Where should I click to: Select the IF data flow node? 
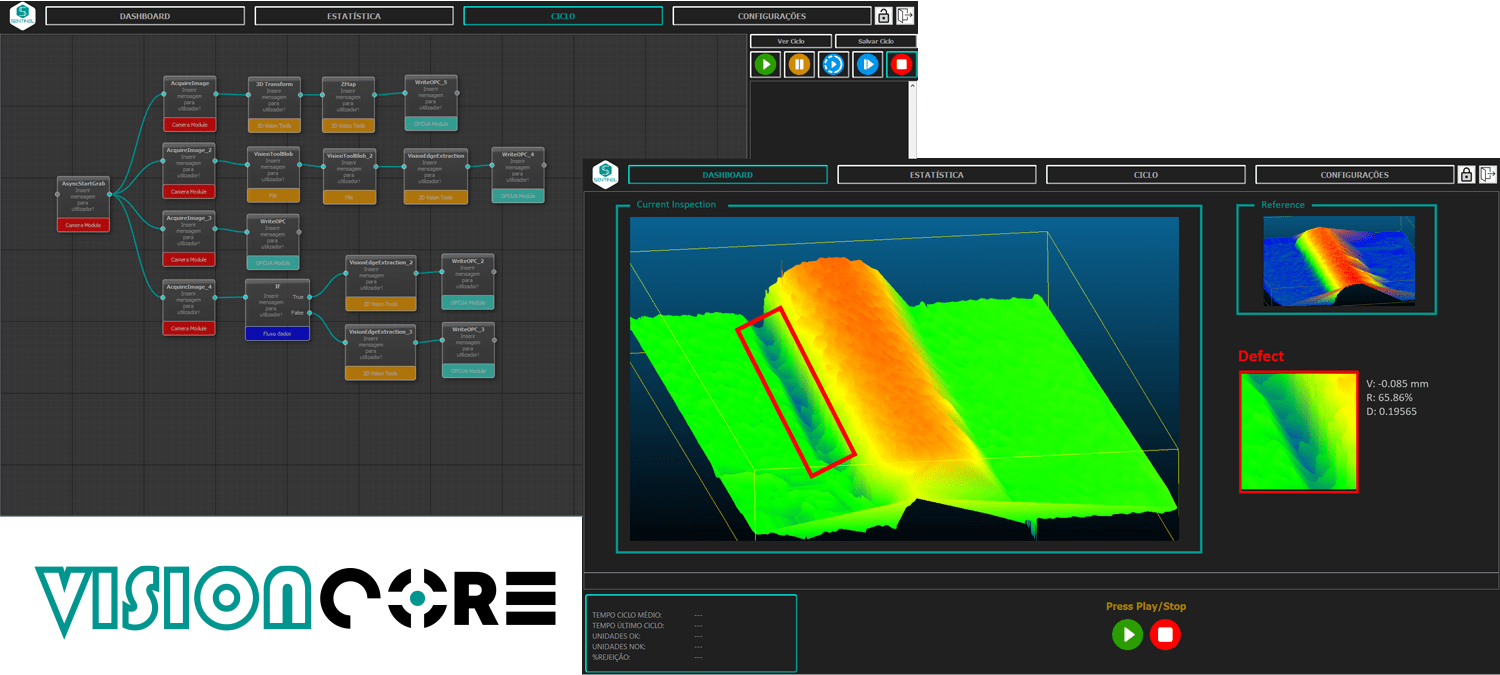click(x=277, y=310)
